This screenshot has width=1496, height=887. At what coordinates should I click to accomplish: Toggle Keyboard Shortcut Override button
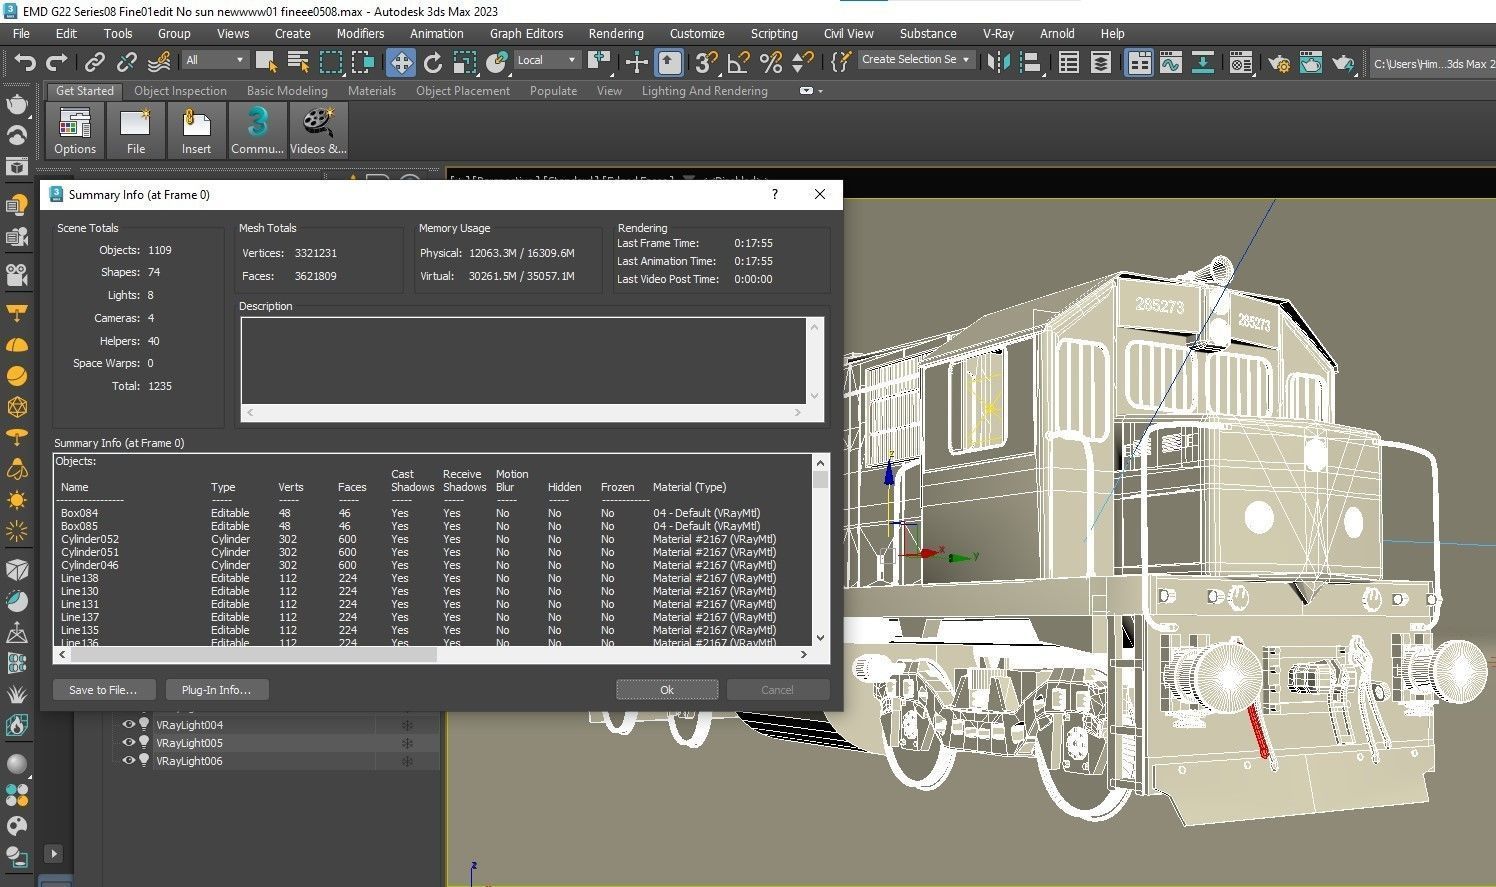click(669, 63)
